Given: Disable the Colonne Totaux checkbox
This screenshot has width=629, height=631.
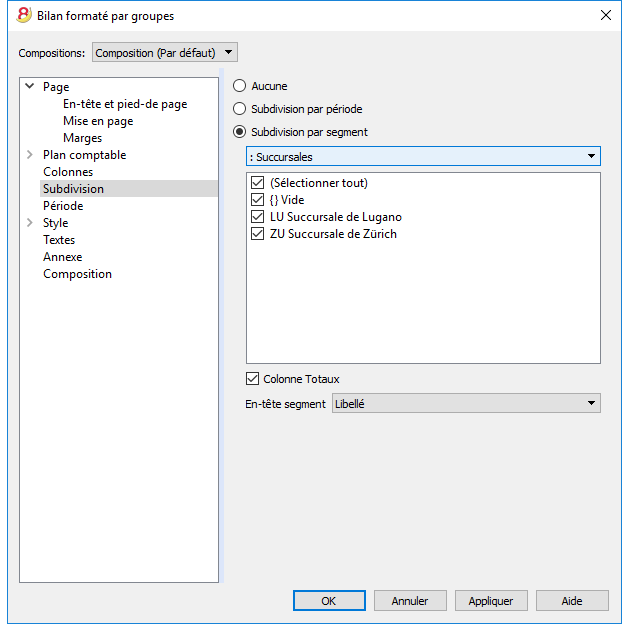Looking at the screenshot, I should tap(252, 379).
